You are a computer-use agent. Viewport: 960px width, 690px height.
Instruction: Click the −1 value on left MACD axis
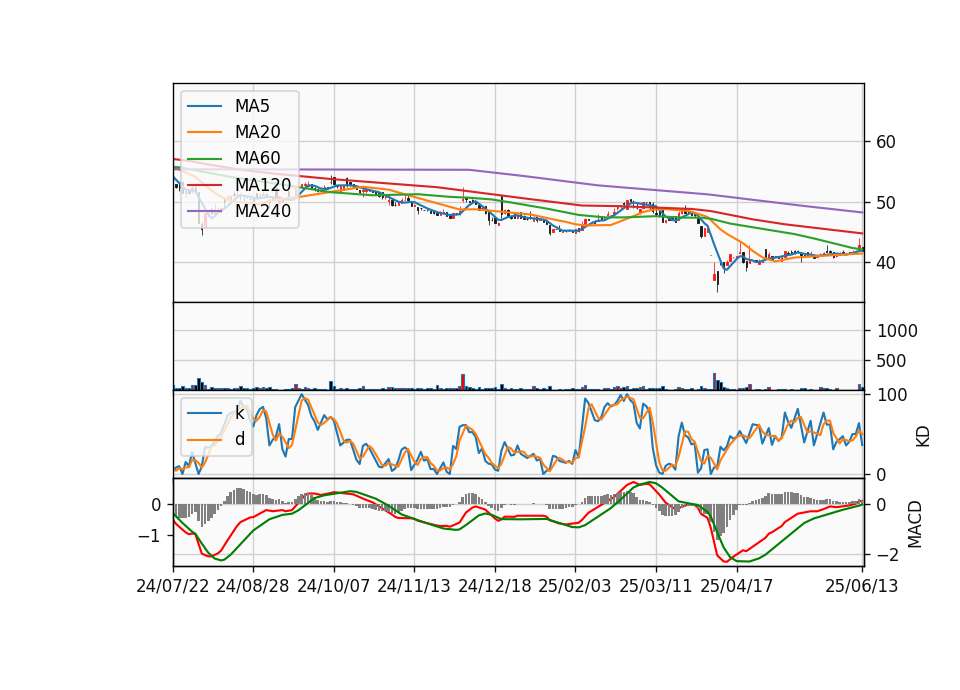(150, 536)
